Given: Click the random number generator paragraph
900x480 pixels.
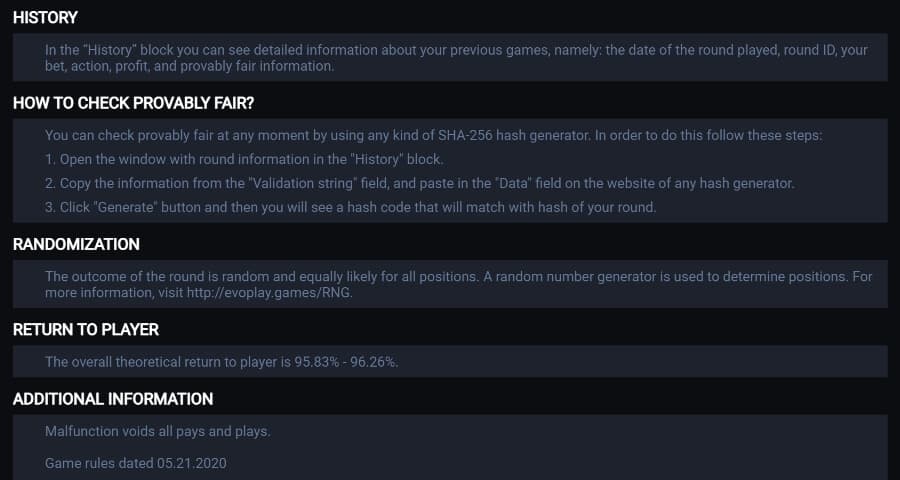Looking at the screenshot, I should (459, 285).
